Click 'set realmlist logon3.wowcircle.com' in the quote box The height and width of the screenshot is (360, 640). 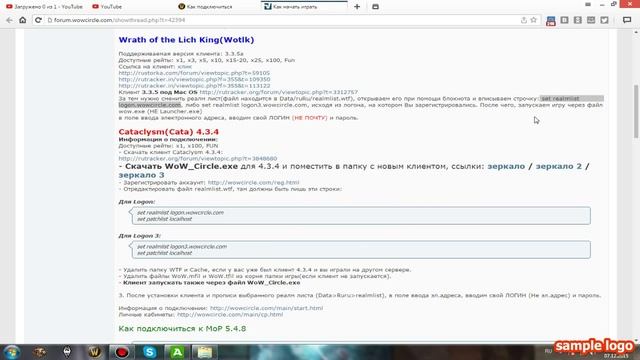[182, 247]
